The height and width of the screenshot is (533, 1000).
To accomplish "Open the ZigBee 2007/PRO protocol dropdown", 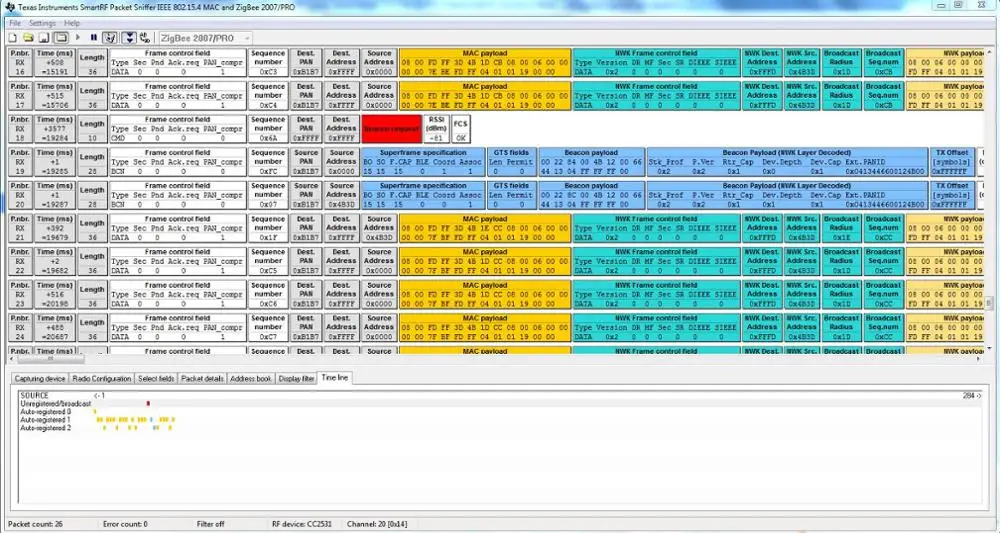I will click(204, 38).
